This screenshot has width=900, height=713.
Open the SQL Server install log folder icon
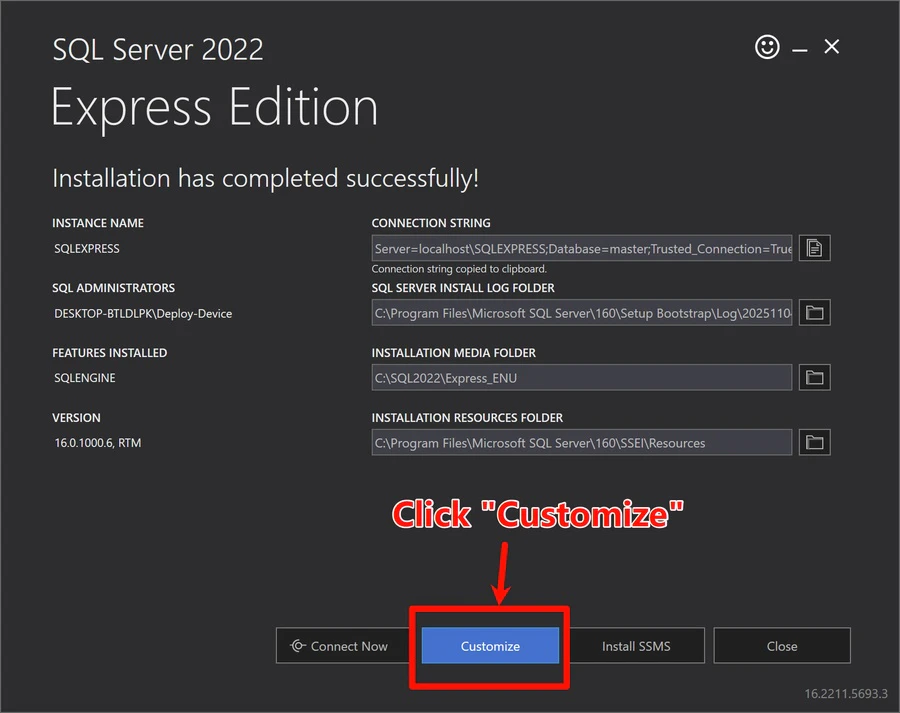click(x=814, y=313)
